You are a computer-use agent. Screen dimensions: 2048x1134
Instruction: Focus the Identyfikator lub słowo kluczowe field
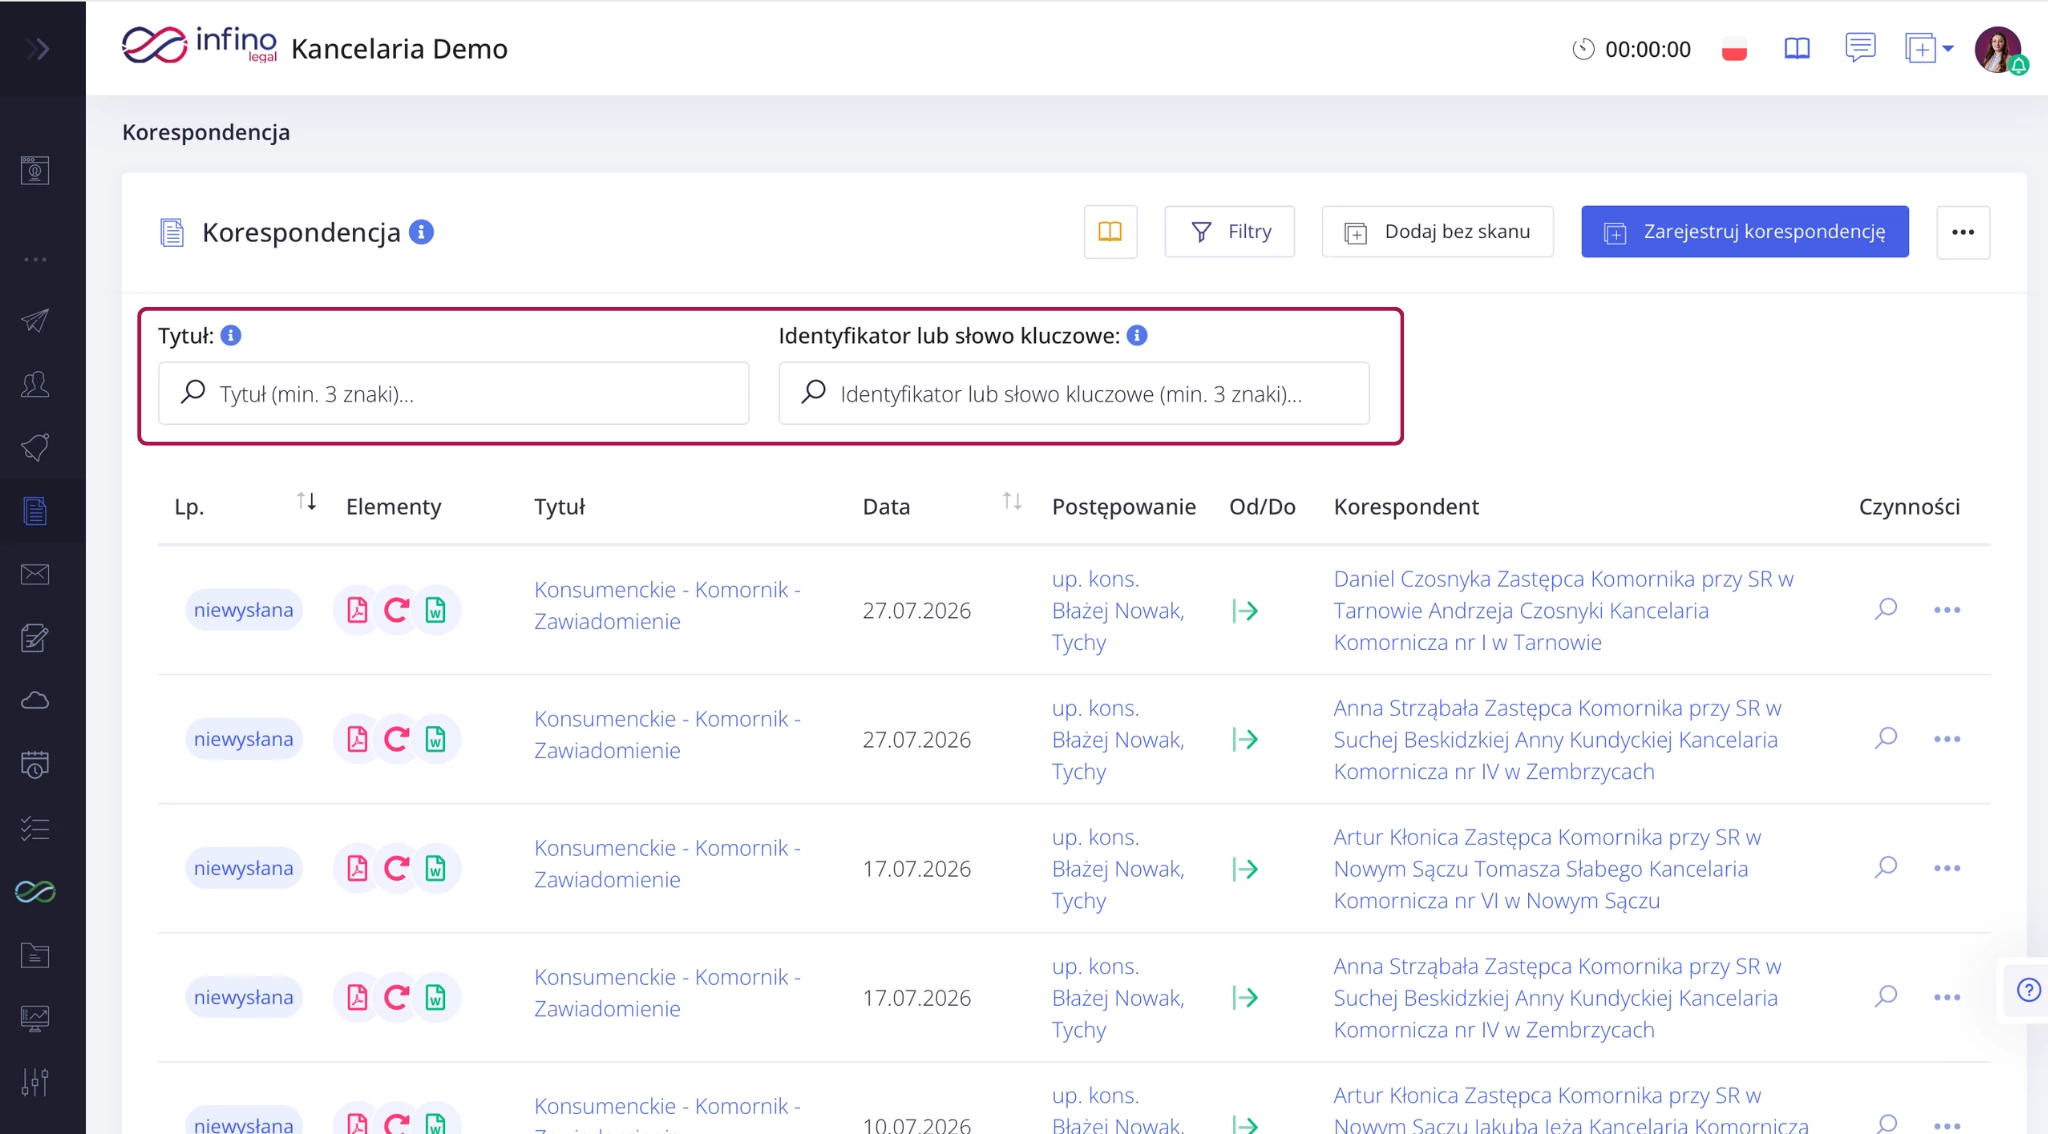tap(1074, 393)
